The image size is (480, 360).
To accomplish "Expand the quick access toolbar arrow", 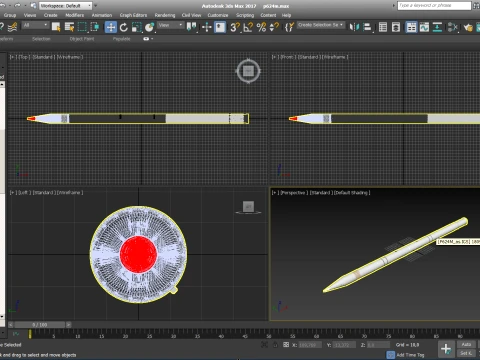I will click(x=96, y=6).
